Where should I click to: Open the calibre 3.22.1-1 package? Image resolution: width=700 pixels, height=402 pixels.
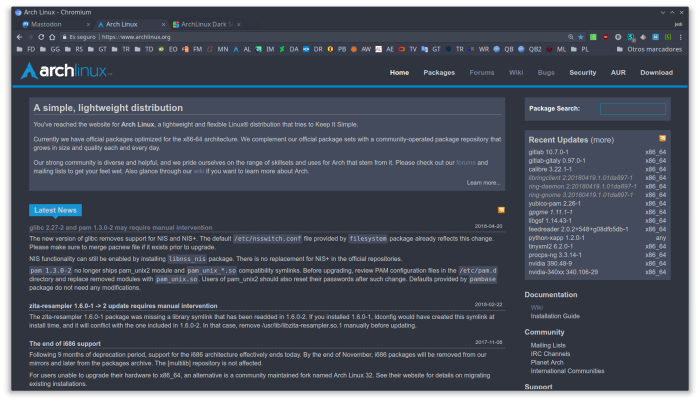[x=550, y=169]
